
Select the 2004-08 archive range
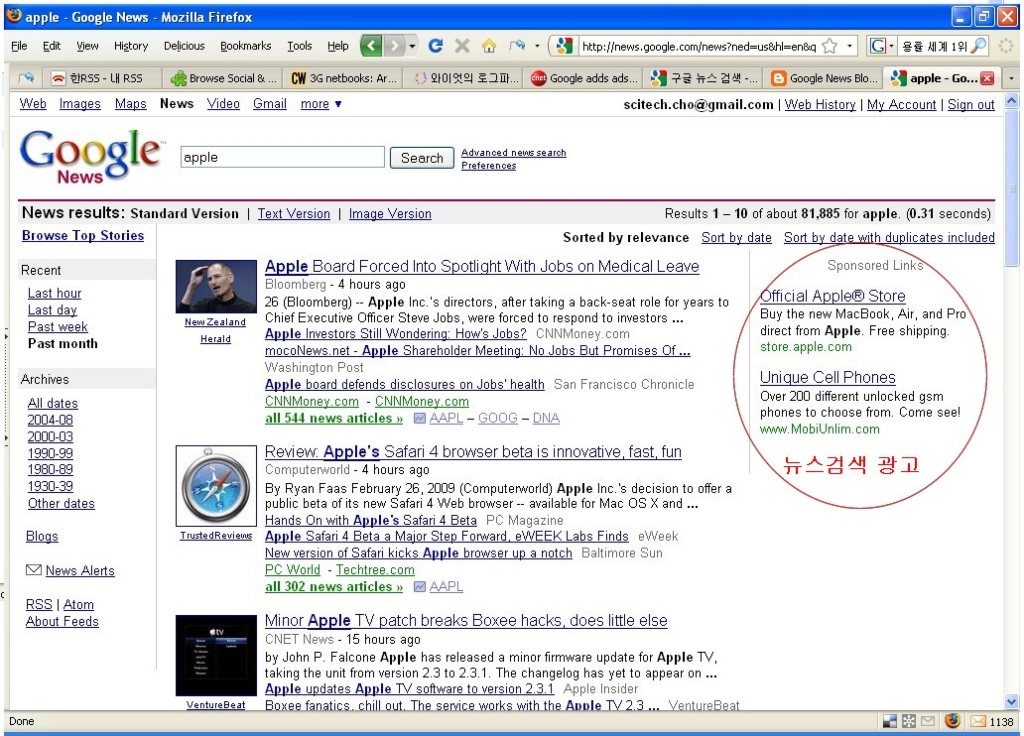coord(50,420)
